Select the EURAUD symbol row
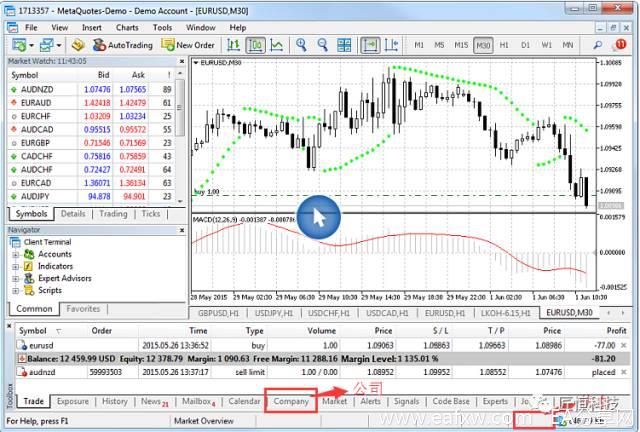Viewport: 640px width, 432px height. point(91,103)
